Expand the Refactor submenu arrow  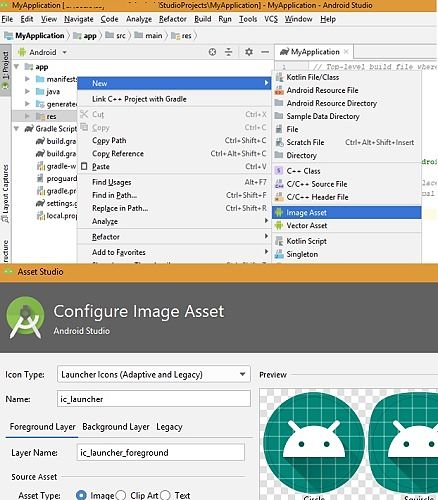pyautogui.click(x=266, y=236)
